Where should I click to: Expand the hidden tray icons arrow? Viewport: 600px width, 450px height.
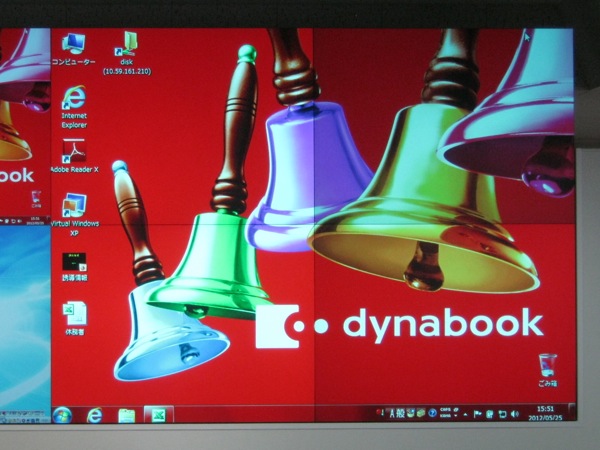[x=465, y=413]
